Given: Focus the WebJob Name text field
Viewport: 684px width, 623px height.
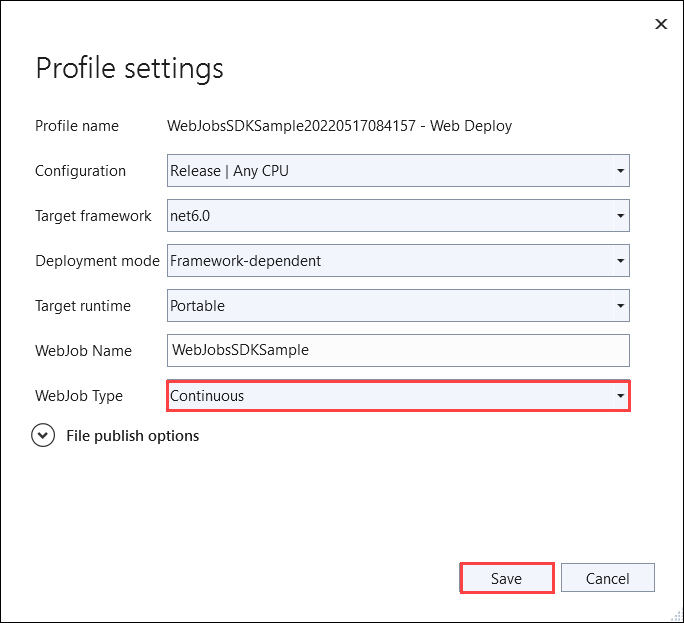Looking at the screenshot, I should pos(398,350).
